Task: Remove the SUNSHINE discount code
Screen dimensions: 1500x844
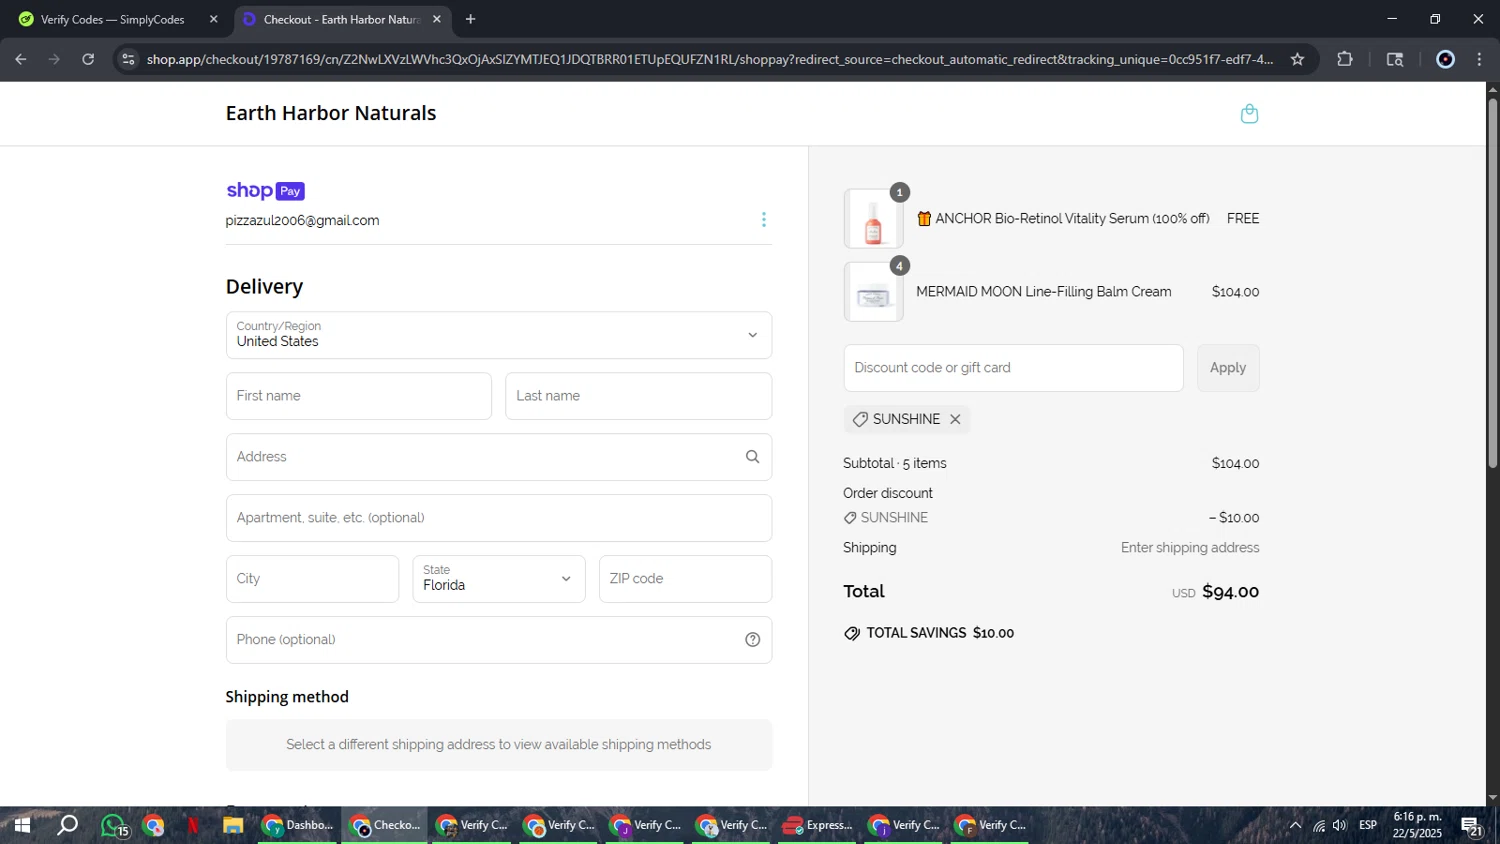Action: (x=955, y=419)
